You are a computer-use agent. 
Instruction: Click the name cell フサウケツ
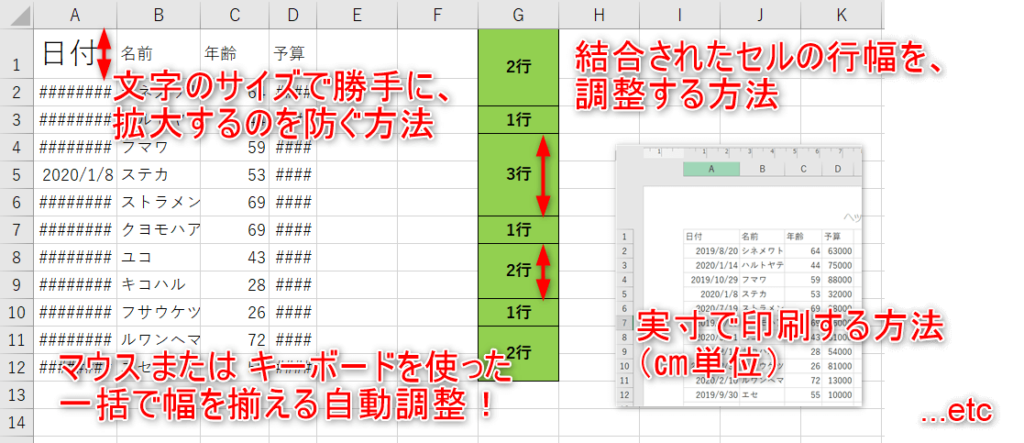158,311
